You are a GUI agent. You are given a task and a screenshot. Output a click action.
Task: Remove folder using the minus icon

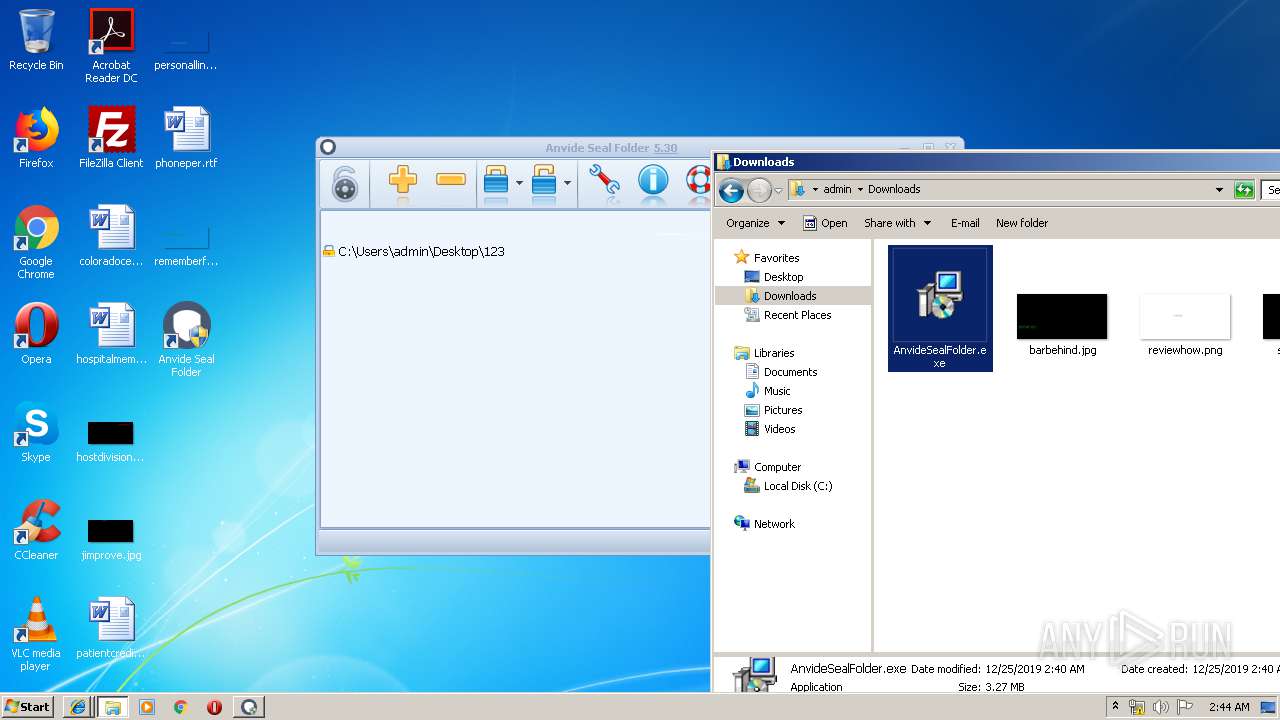(451, 180)
